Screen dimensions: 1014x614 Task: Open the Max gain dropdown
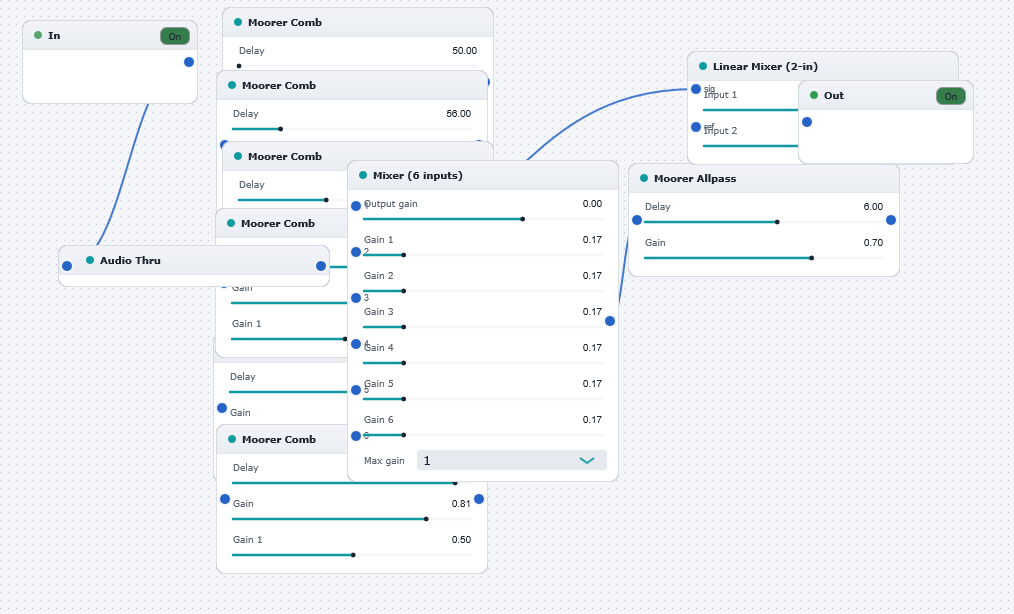pyautogui.click(x=512, y=461)
